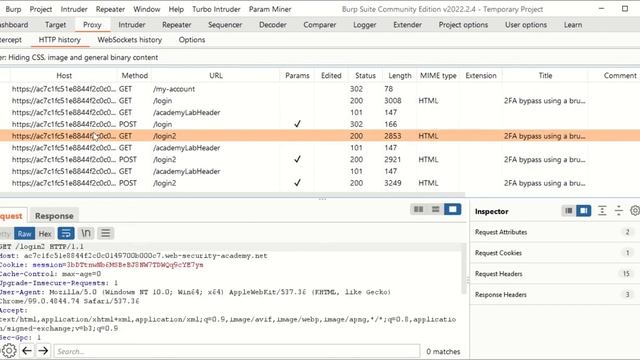This screenshot has width=640, height=360.
Task: Open the Project menu
Action: coord(41,9)
